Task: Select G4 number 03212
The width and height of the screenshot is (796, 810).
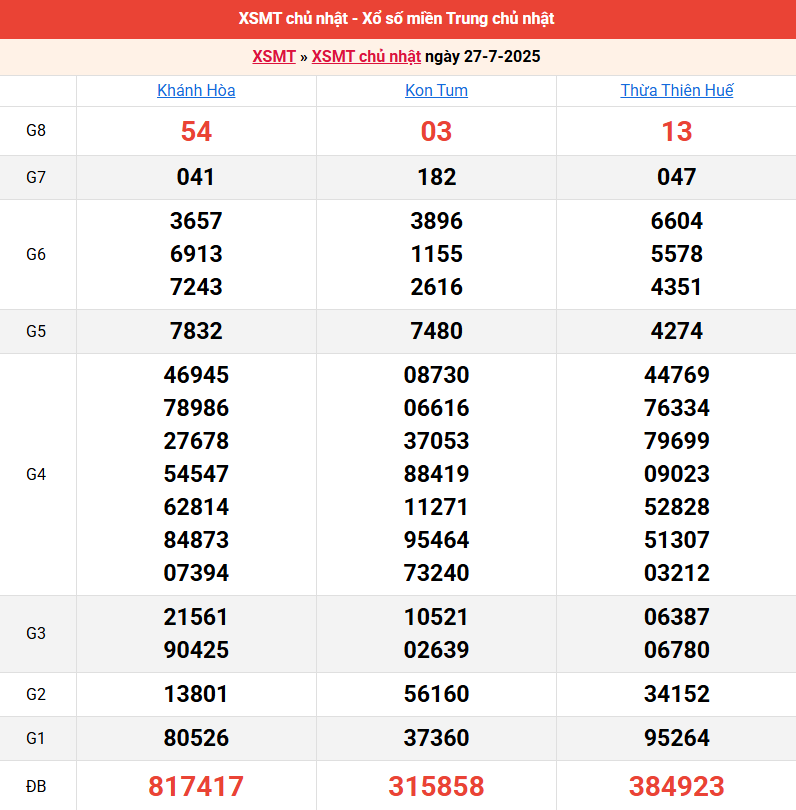Action: click(677, 573)
